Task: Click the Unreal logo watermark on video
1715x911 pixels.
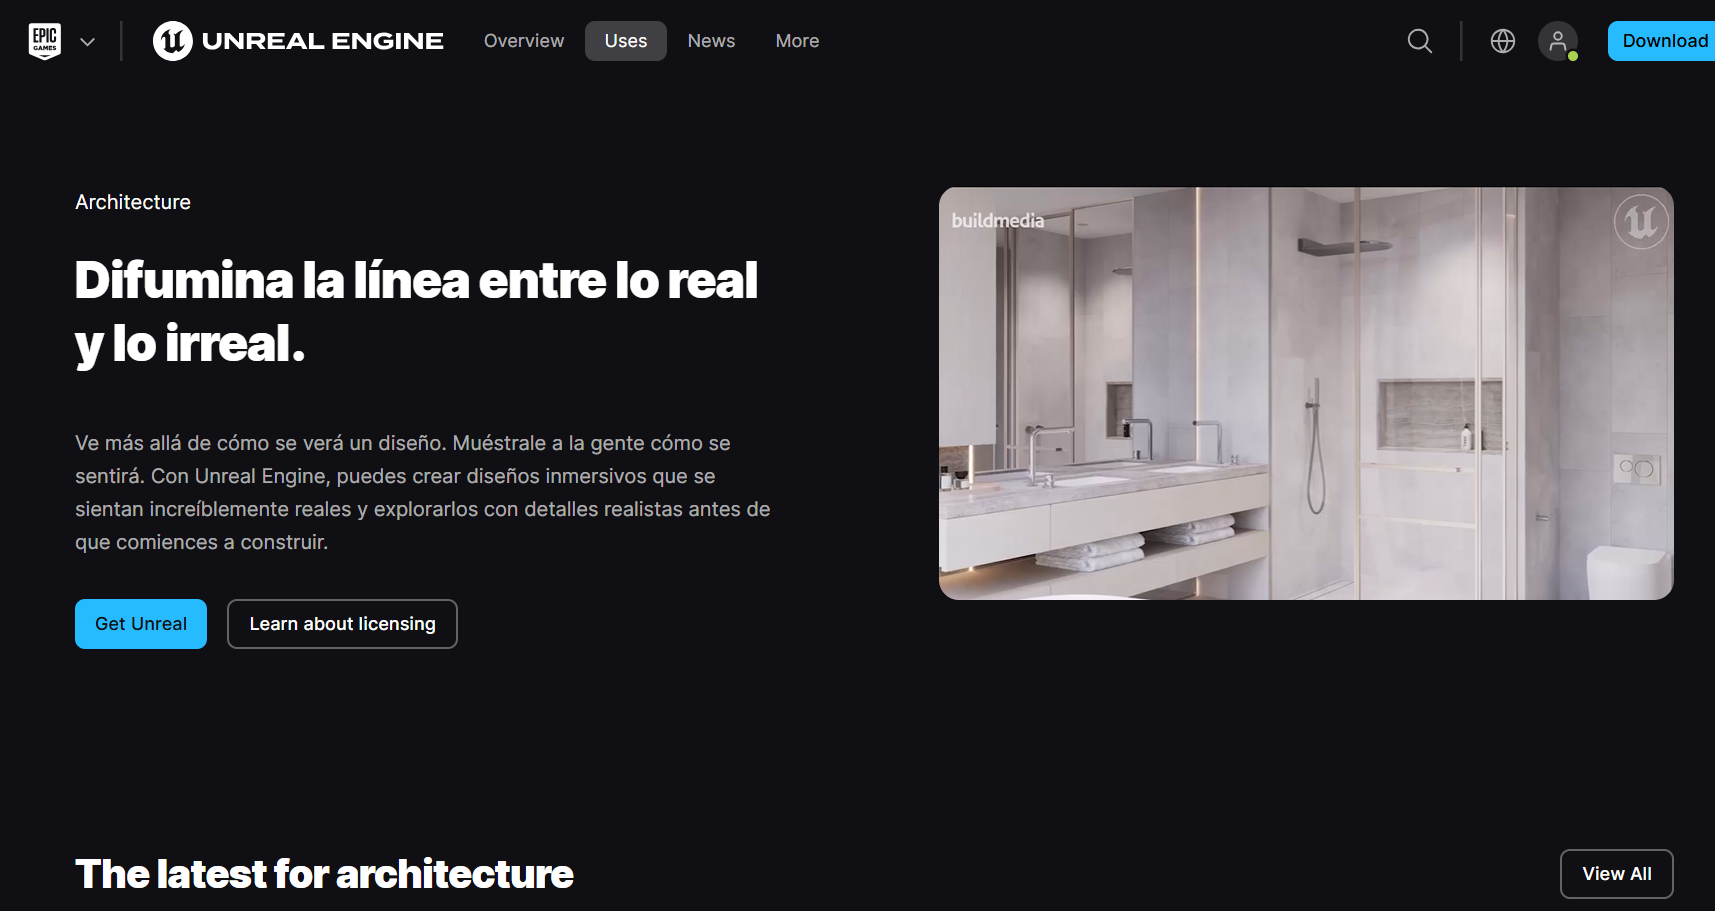Action: [x=1641, y=222]
